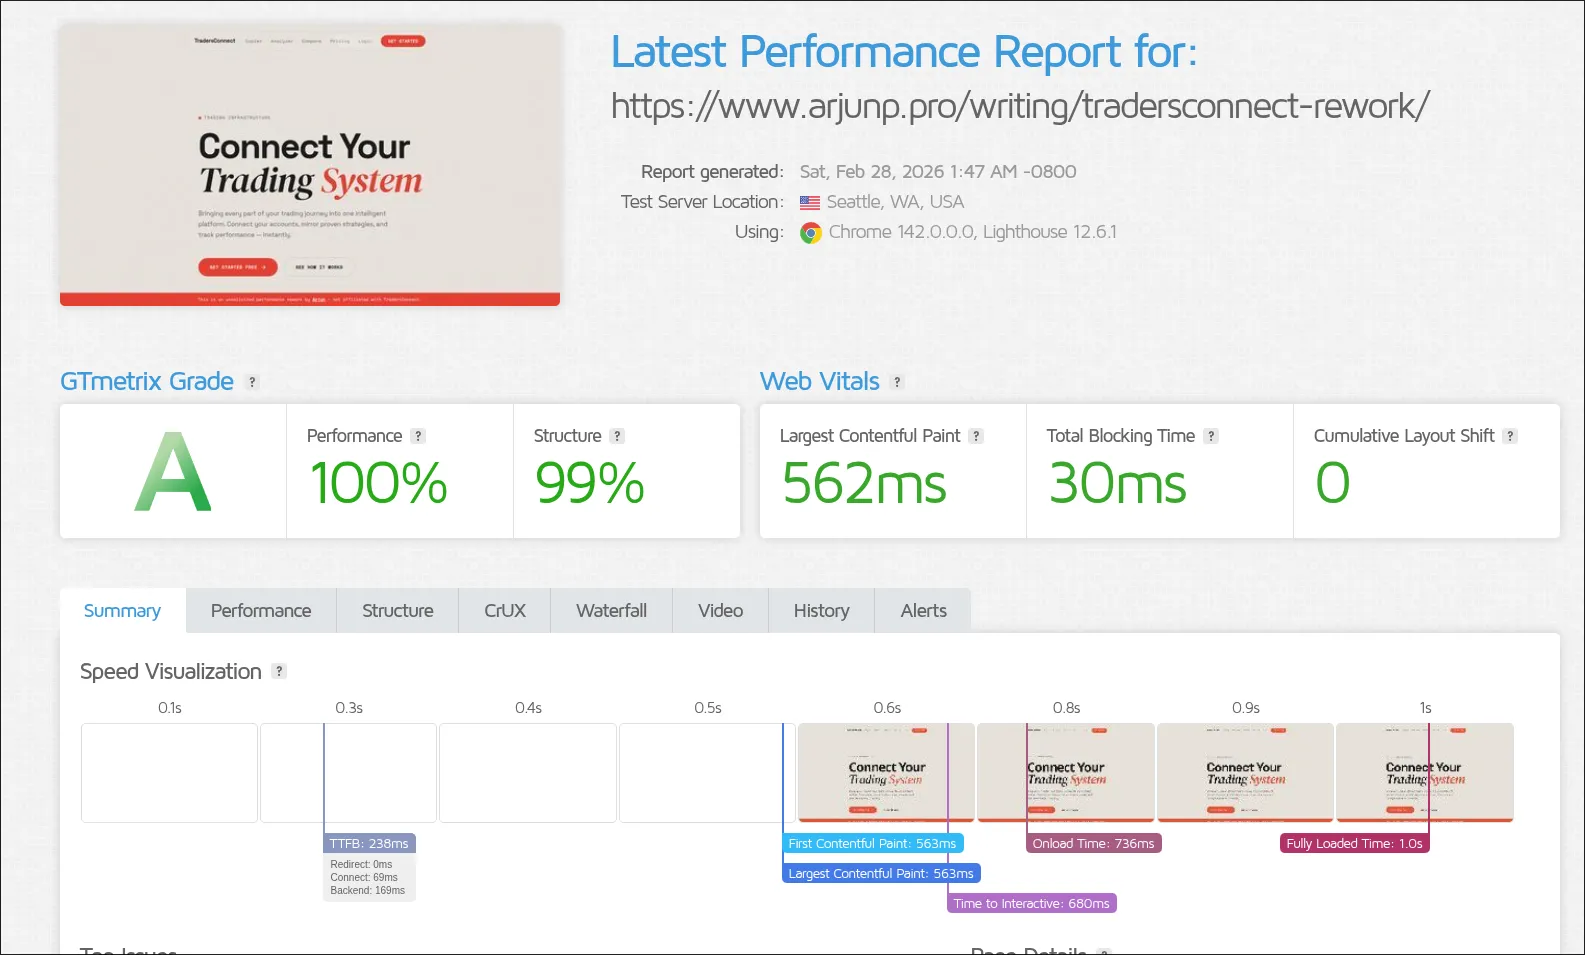Click help icon beside Web Vitals heading

[897, 382]
